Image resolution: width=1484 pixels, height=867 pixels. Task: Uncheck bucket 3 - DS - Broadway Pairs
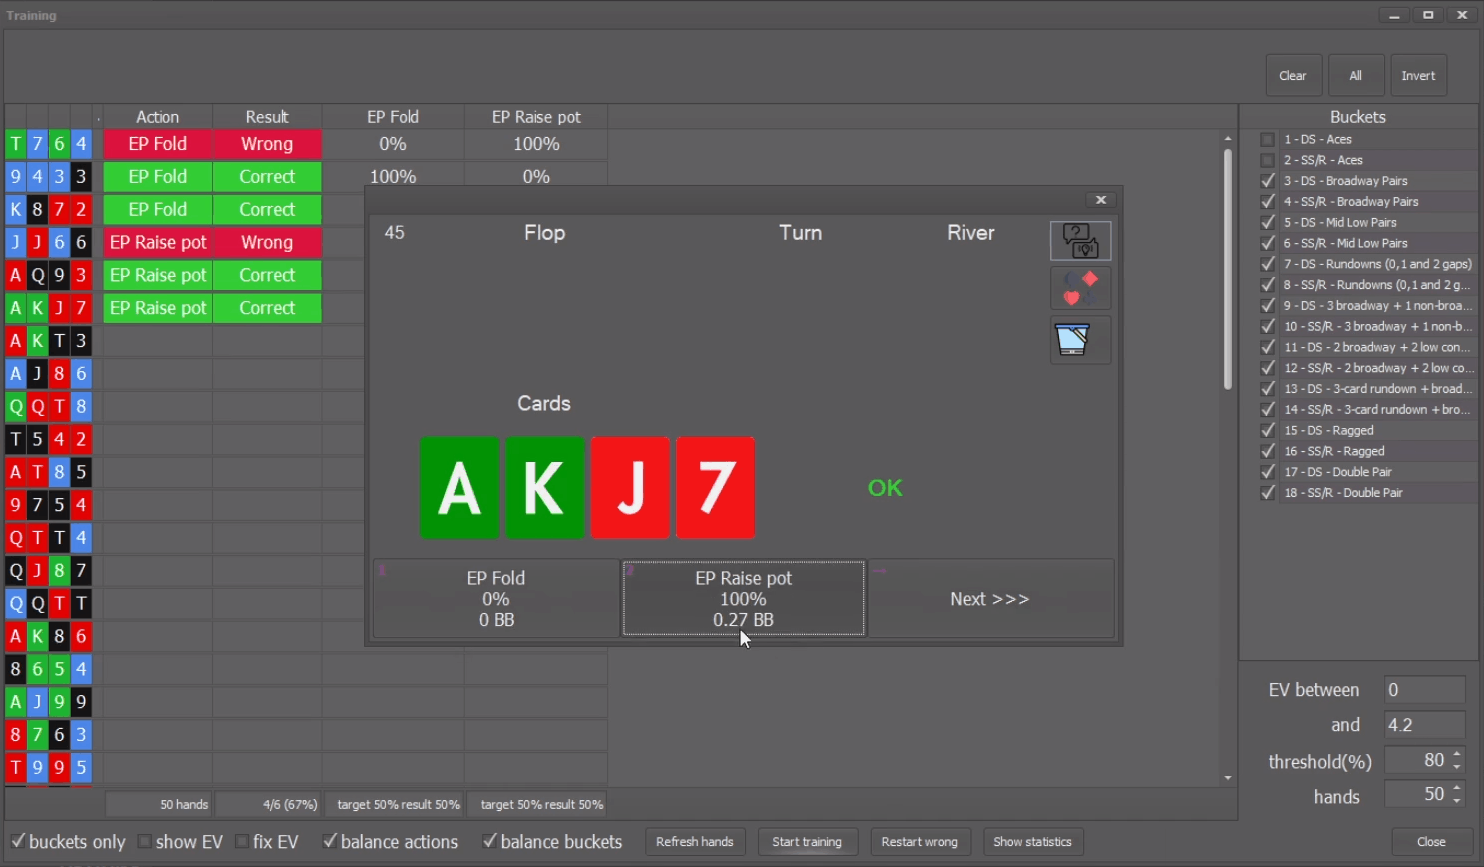coord(1268,181)
